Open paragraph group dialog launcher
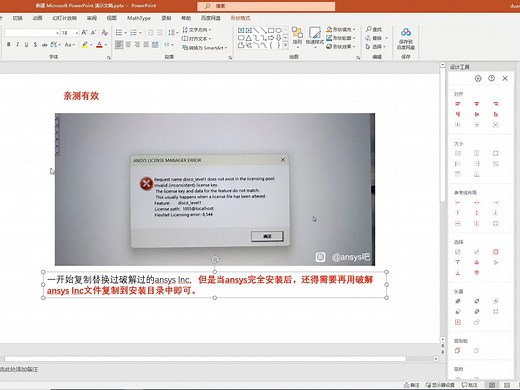This screenshot has height=390, width=520. pos(230,58)
